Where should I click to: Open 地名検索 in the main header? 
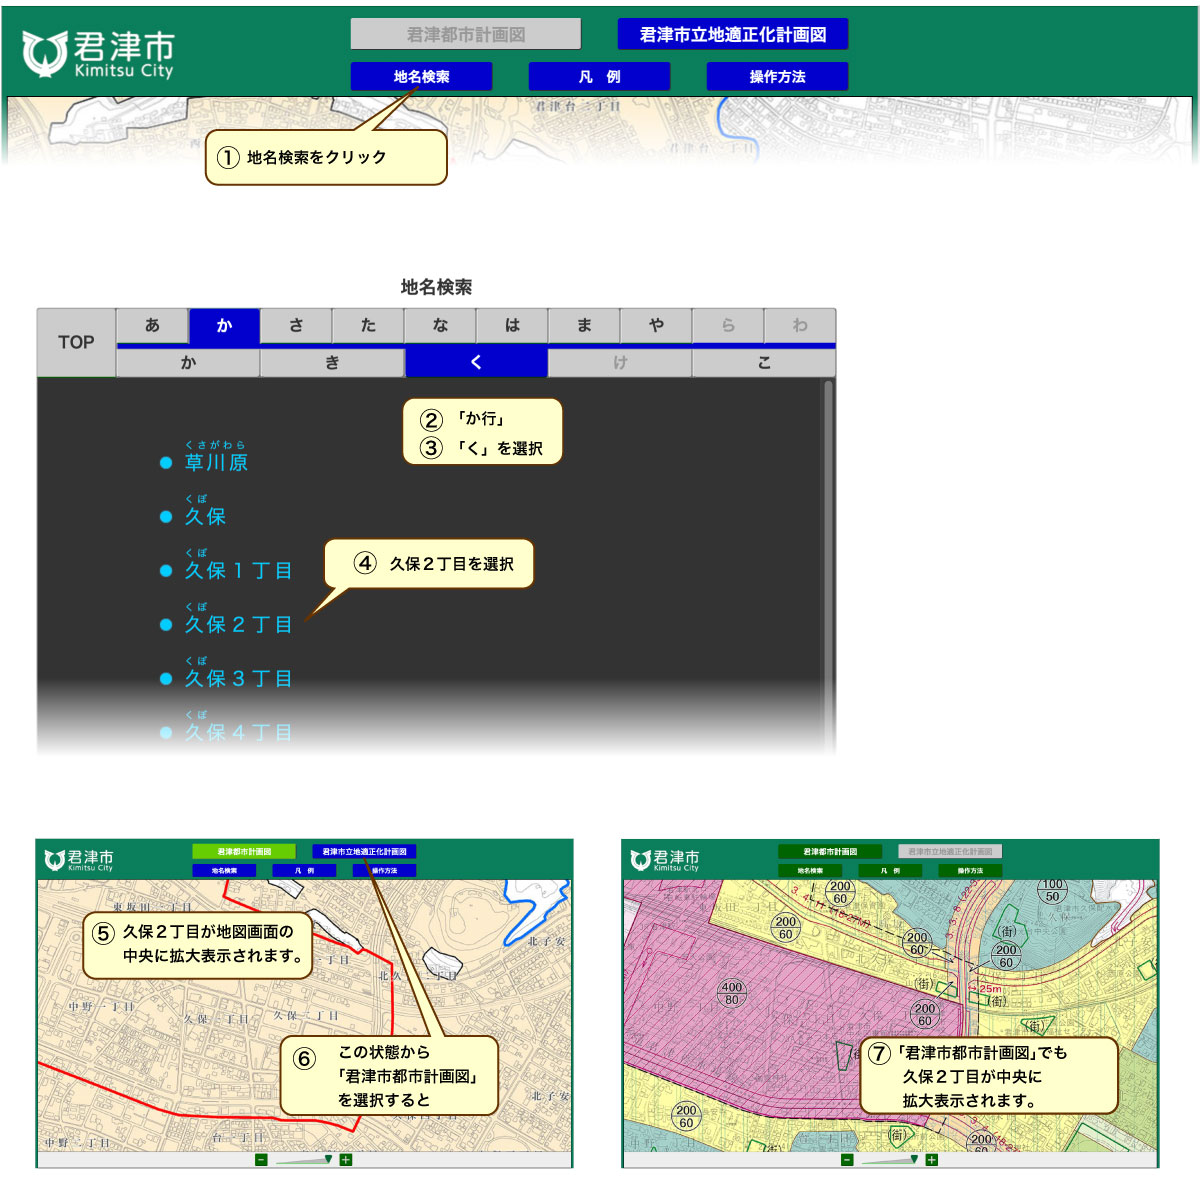421,76
